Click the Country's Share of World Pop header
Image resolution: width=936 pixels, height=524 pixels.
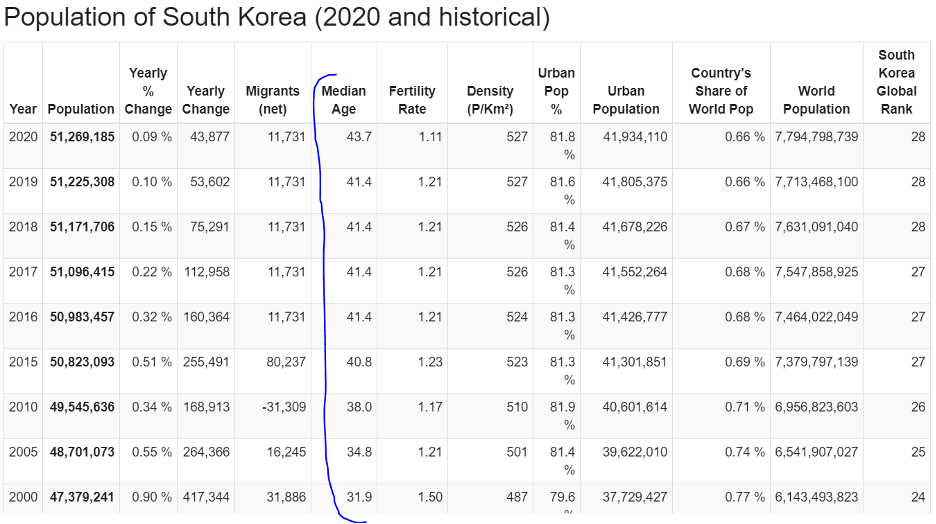pos(720,91)
